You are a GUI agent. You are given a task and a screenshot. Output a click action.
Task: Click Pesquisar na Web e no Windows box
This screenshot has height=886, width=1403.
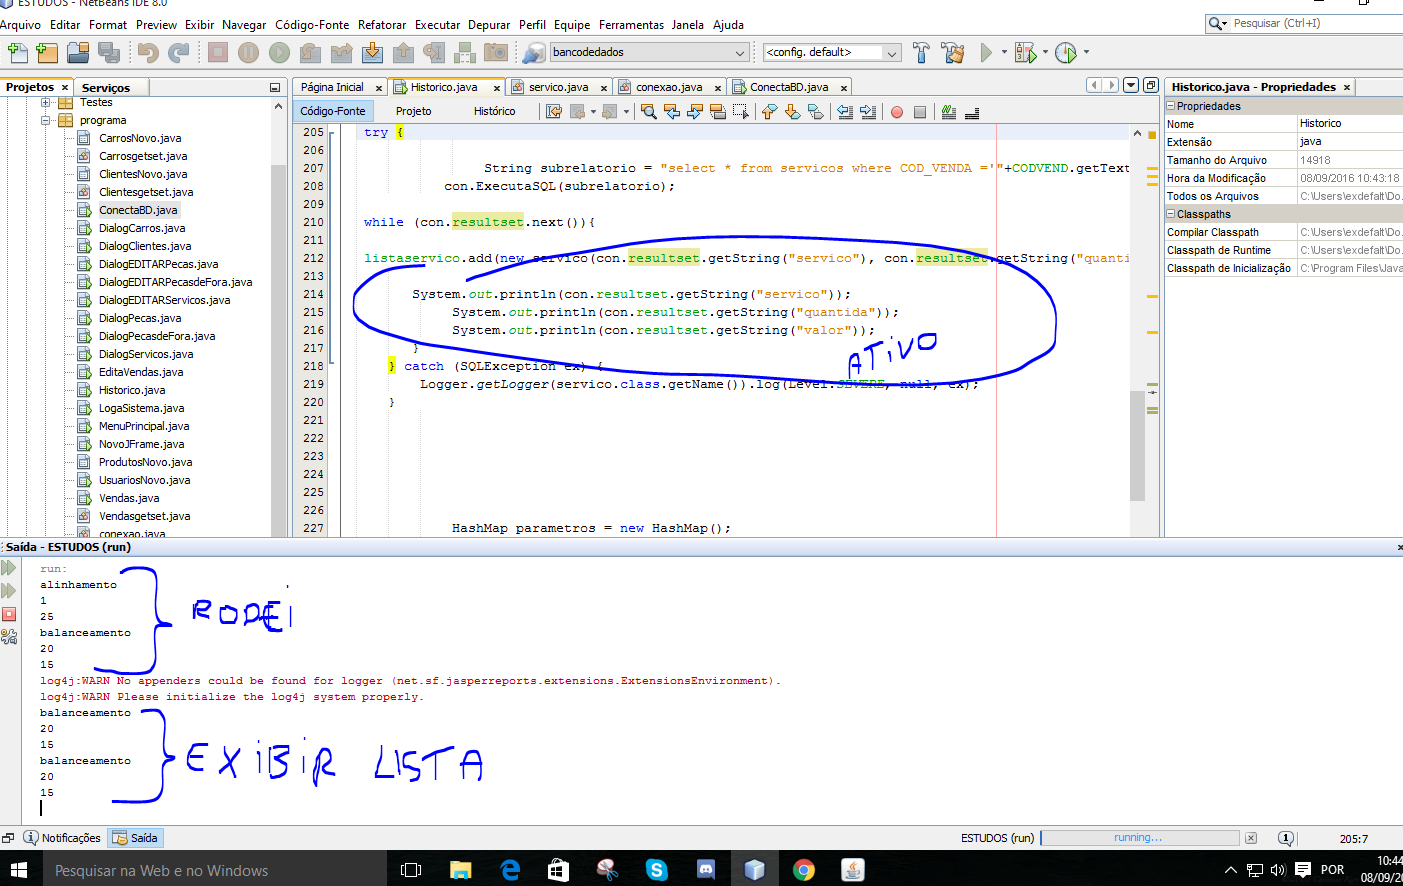(215, 870)
